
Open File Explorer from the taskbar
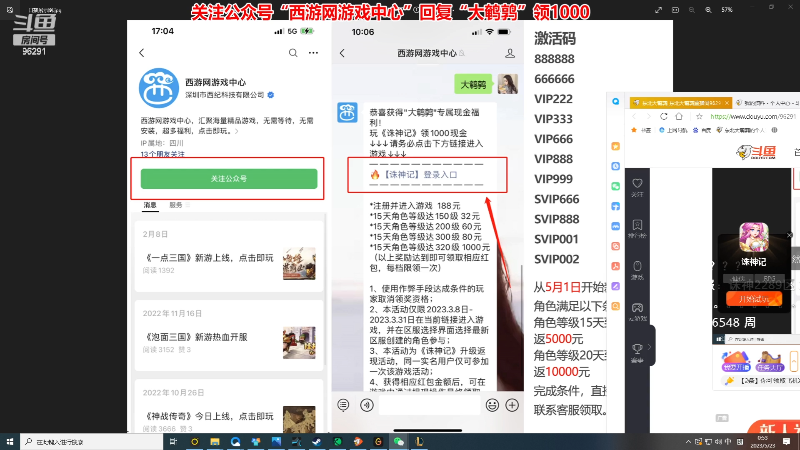215,441
